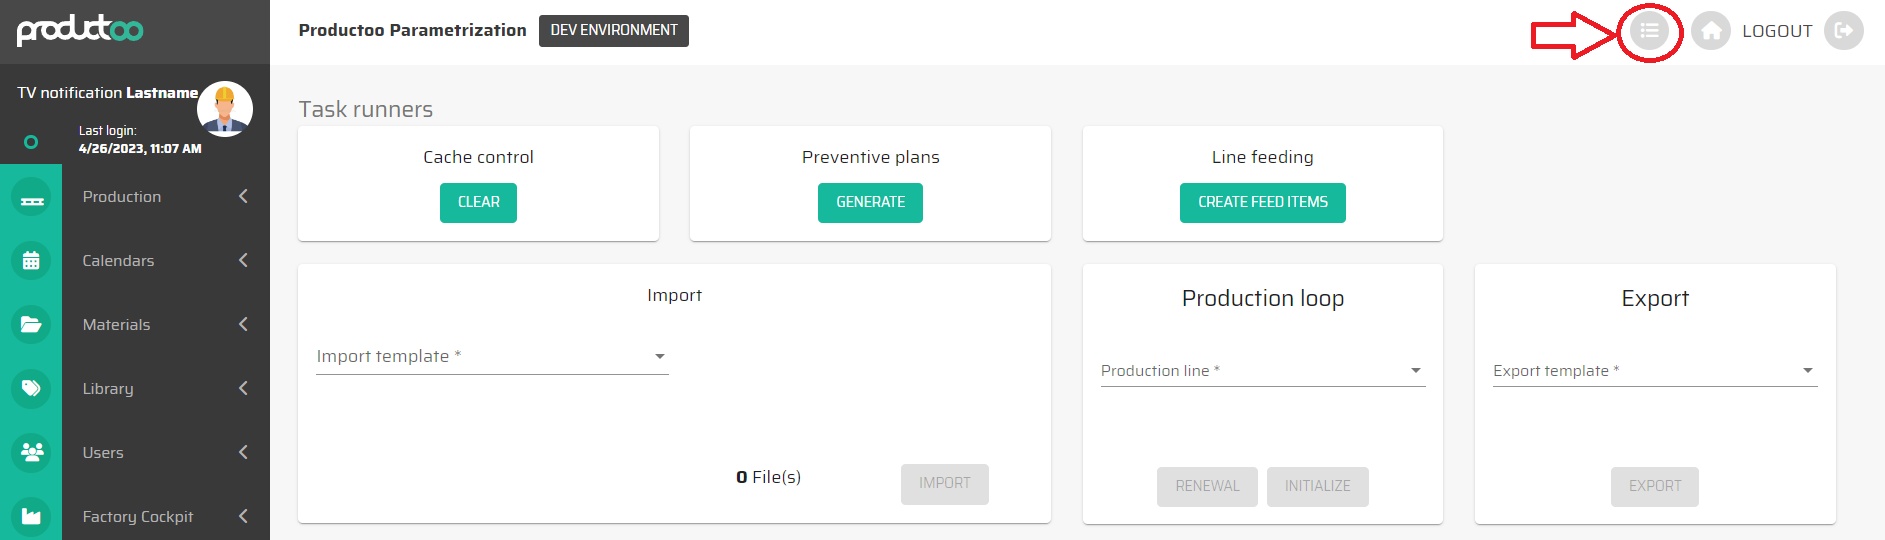Open the Production line dropdown
This screenshot has height=540, width=1885.
1262,371
